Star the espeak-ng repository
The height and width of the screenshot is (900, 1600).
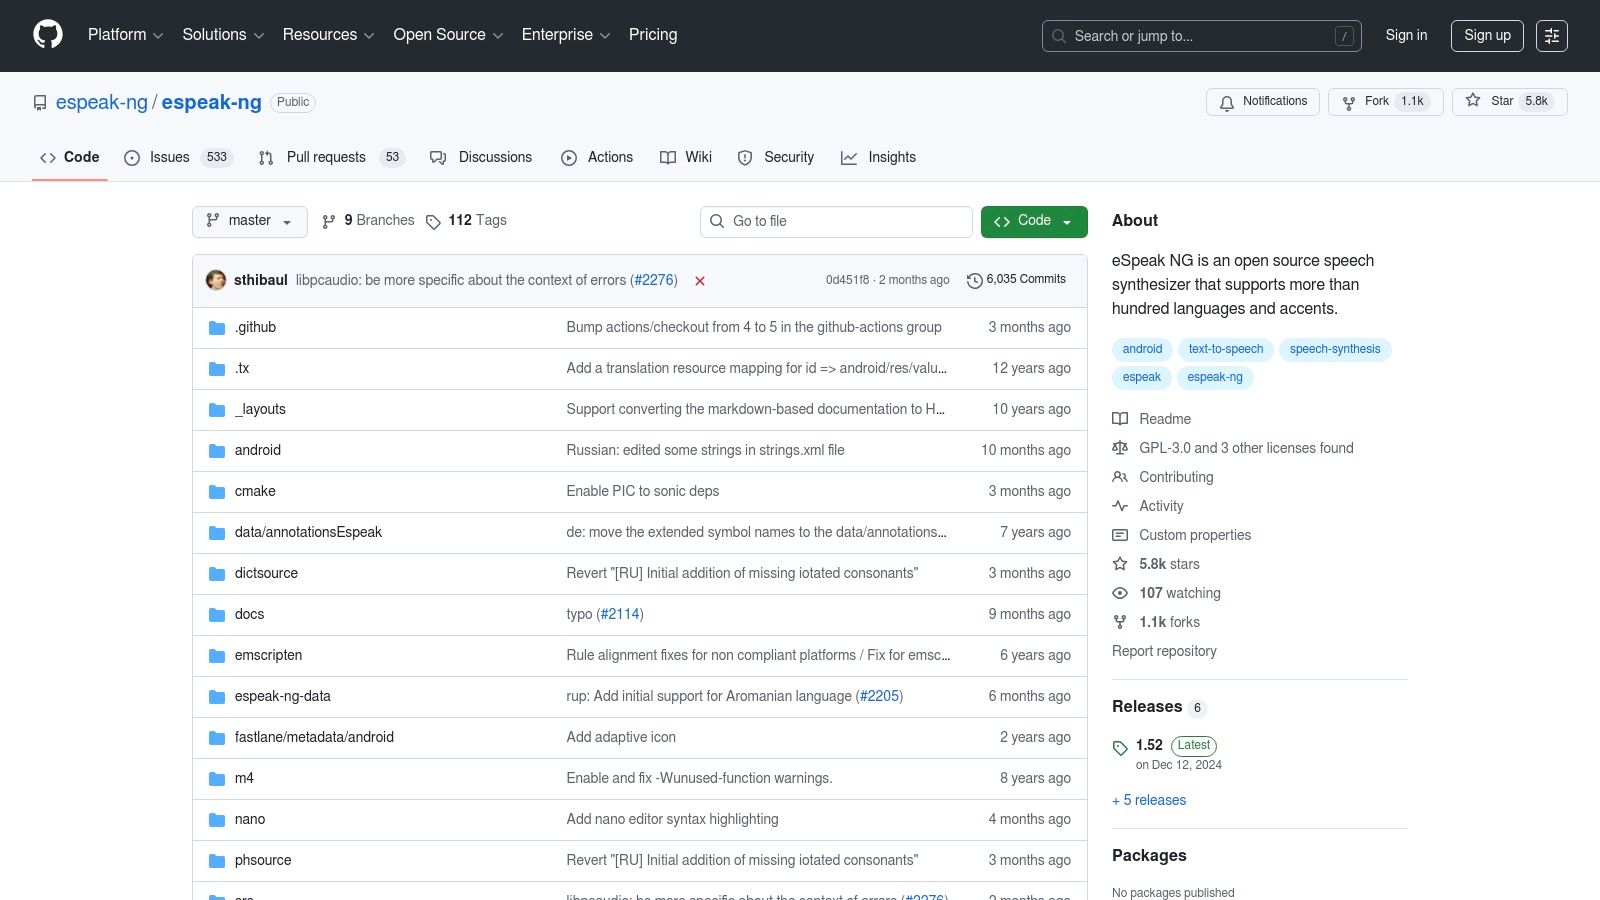tap(1491, 102)
